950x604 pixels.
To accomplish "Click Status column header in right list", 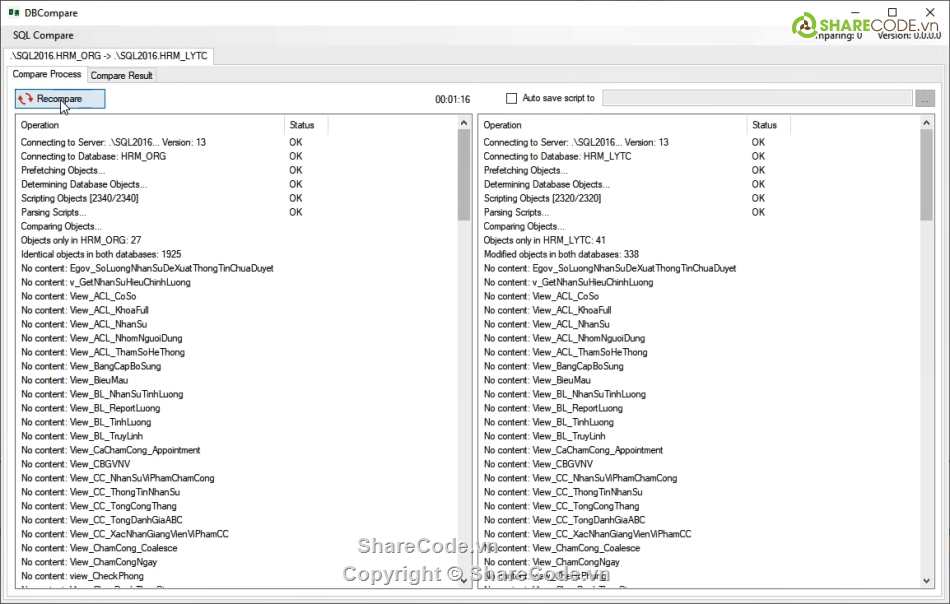I will 769,125.
